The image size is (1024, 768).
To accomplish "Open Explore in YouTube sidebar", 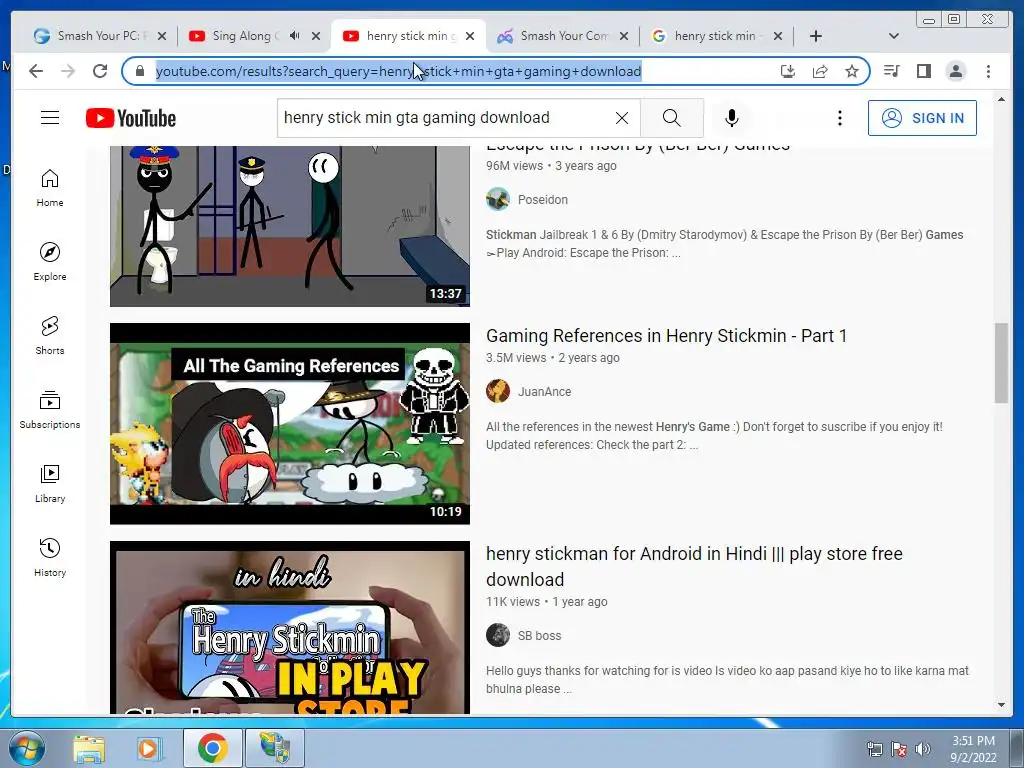I will pos(50,262).
